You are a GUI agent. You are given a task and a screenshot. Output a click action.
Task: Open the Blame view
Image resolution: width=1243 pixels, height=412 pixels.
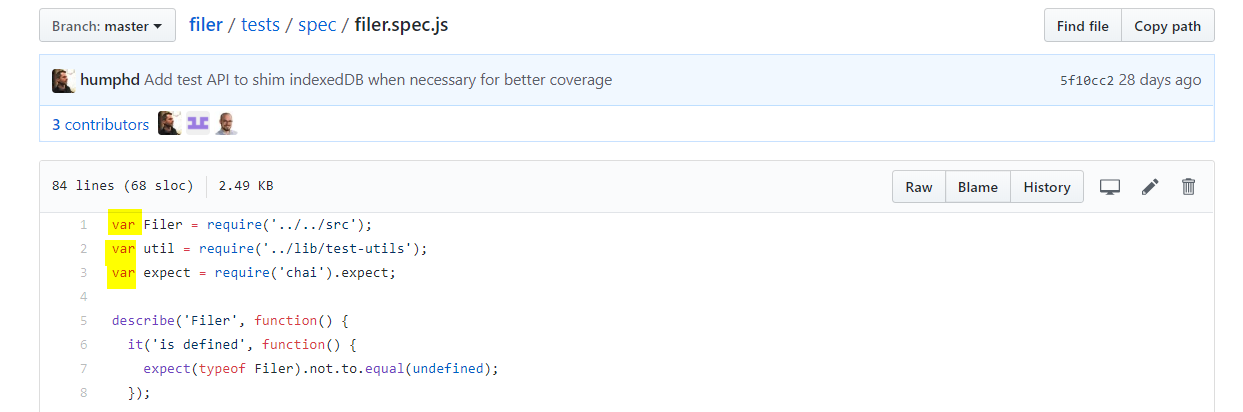[977, 187]
